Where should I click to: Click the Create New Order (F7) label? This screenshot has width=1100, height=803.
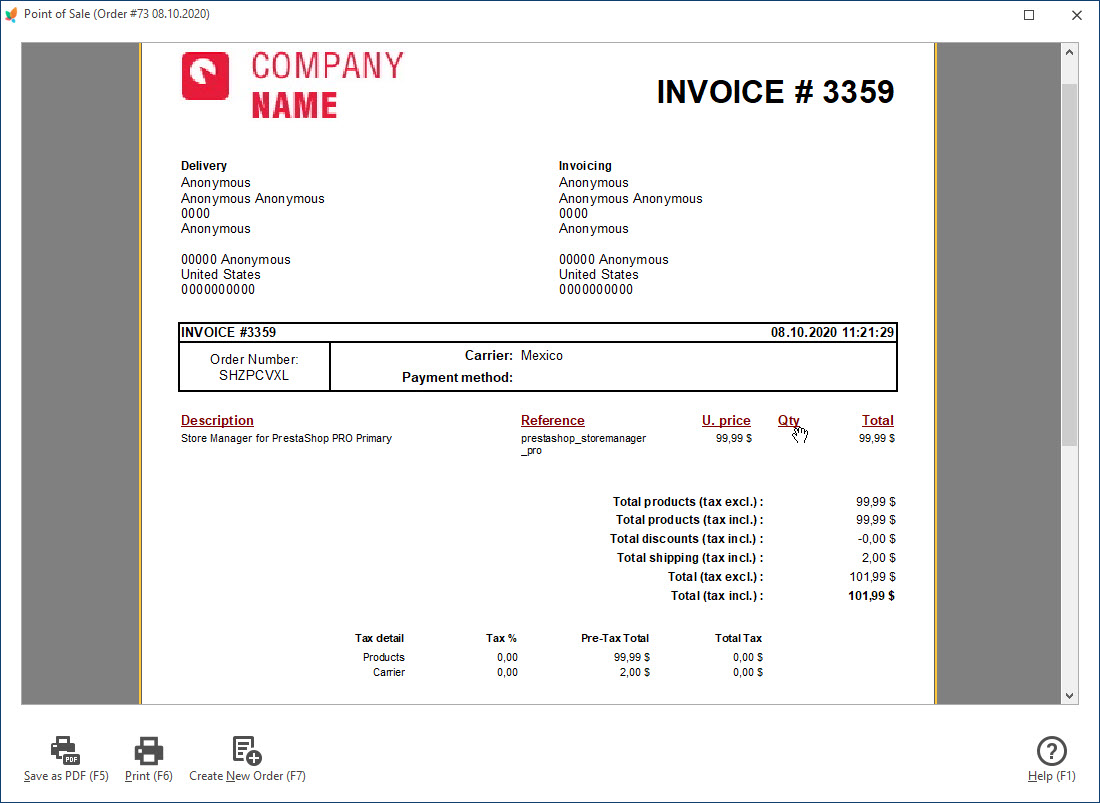tap(248, 776)
